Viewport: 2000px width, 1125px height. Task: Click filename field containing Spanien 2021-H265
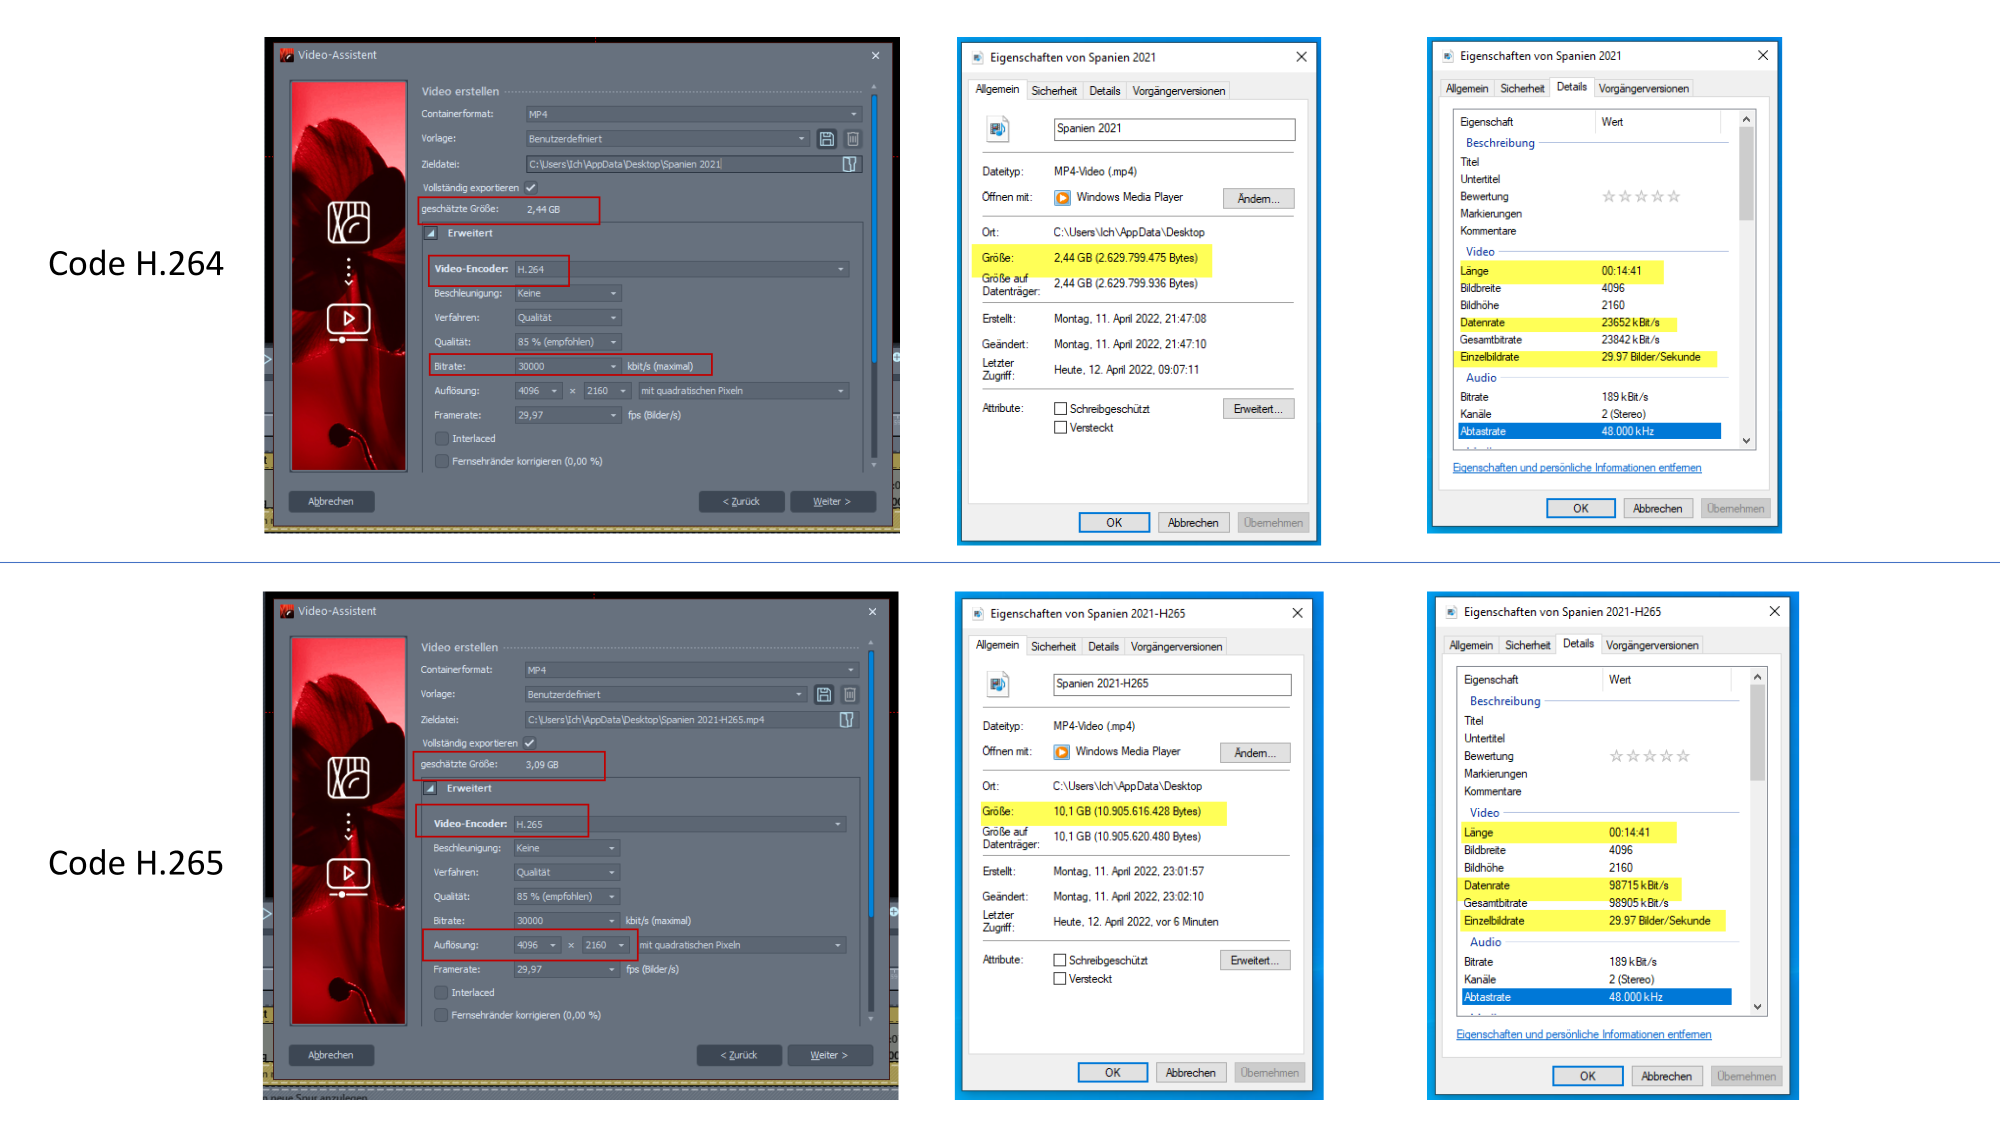coord(1171,684)
